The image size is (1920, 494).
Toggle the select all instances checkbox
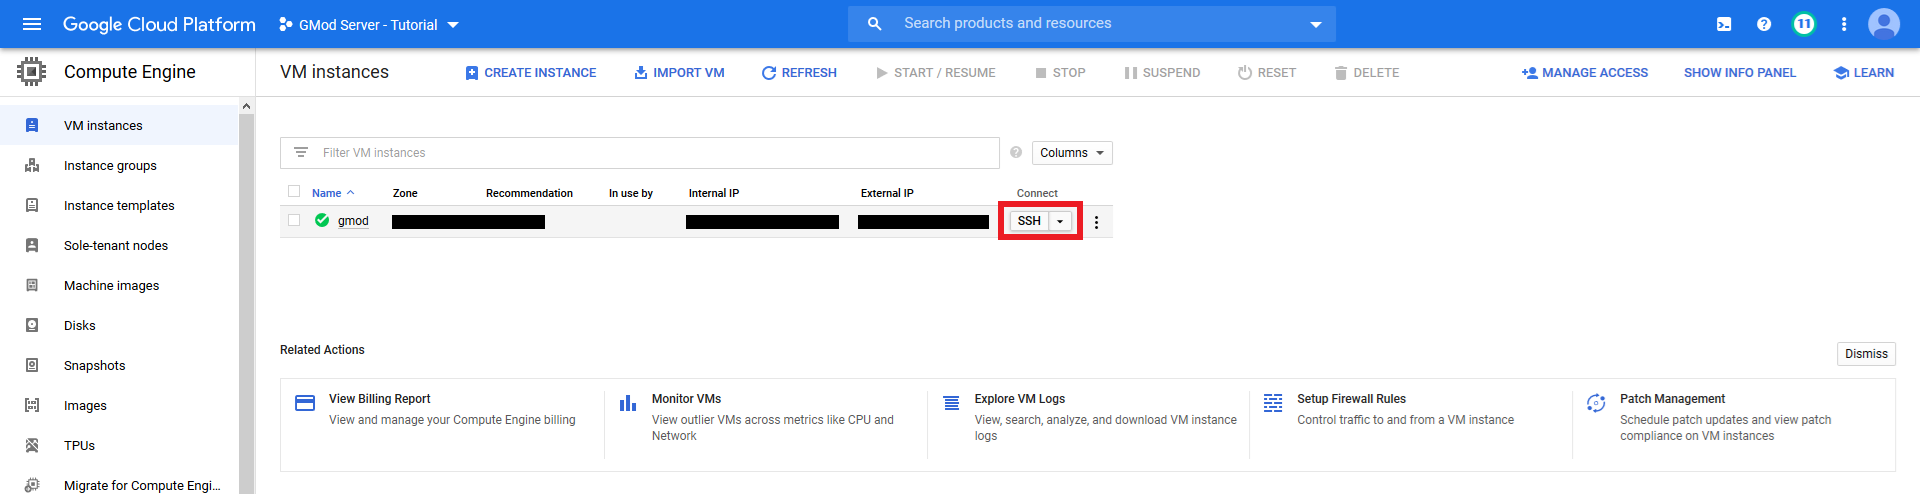point(294,191)
